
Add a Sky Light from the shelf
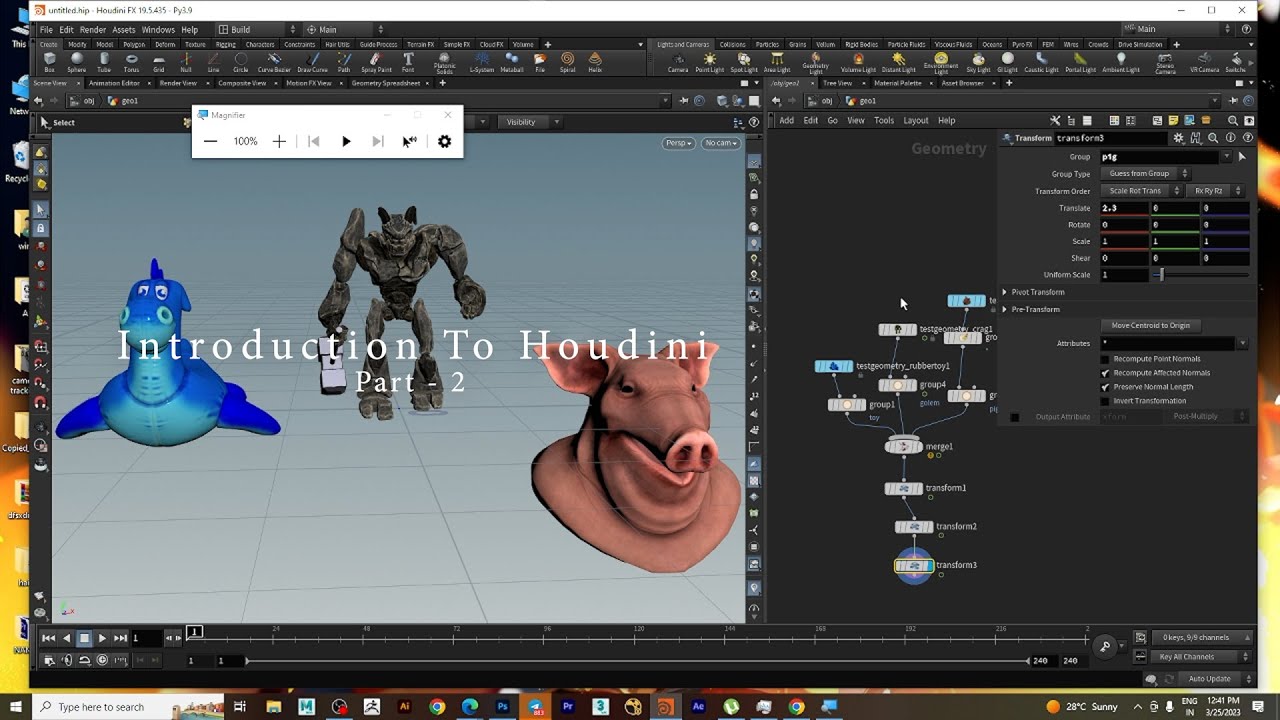tap(979, 63)
